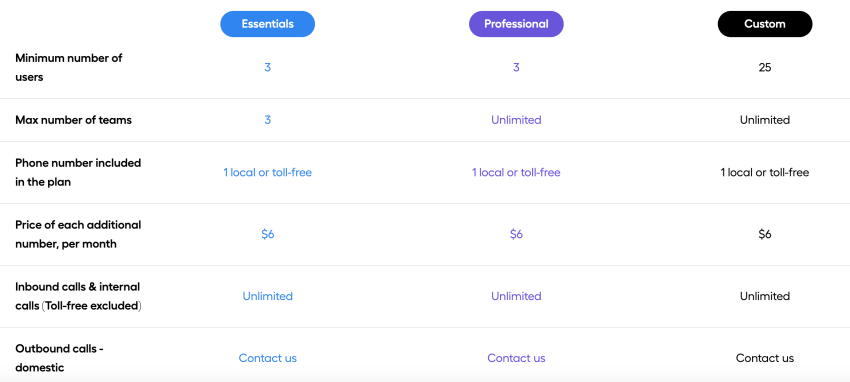
Task: Click Phone number included in the plan label
Action: (x=78, y=172)
